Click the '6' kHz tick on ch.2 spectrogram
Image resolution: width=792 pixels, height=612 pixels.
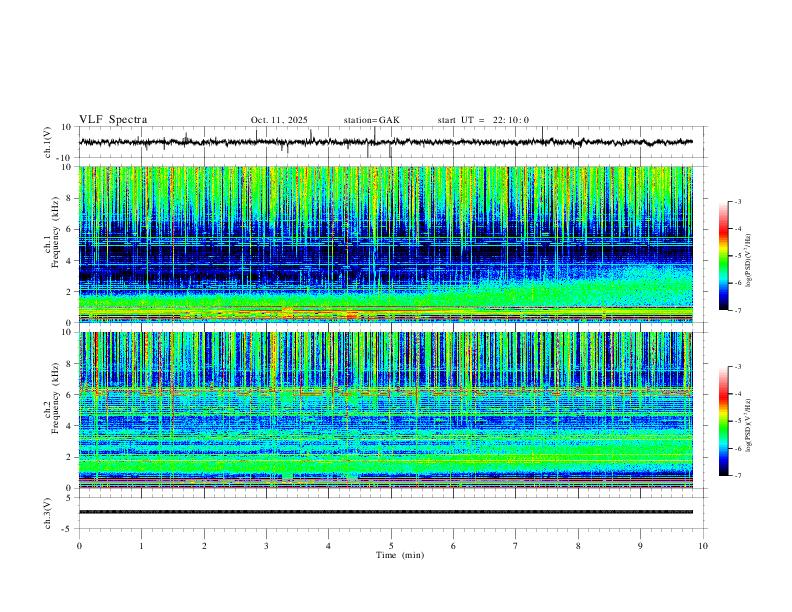70,395
